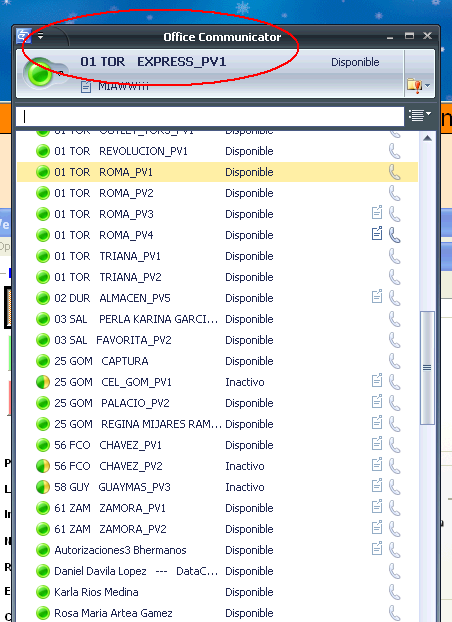Viewport: 452px width, 622px height.
Task: Open note icon for PALACIO_PV2
Action: click(377, 401)
